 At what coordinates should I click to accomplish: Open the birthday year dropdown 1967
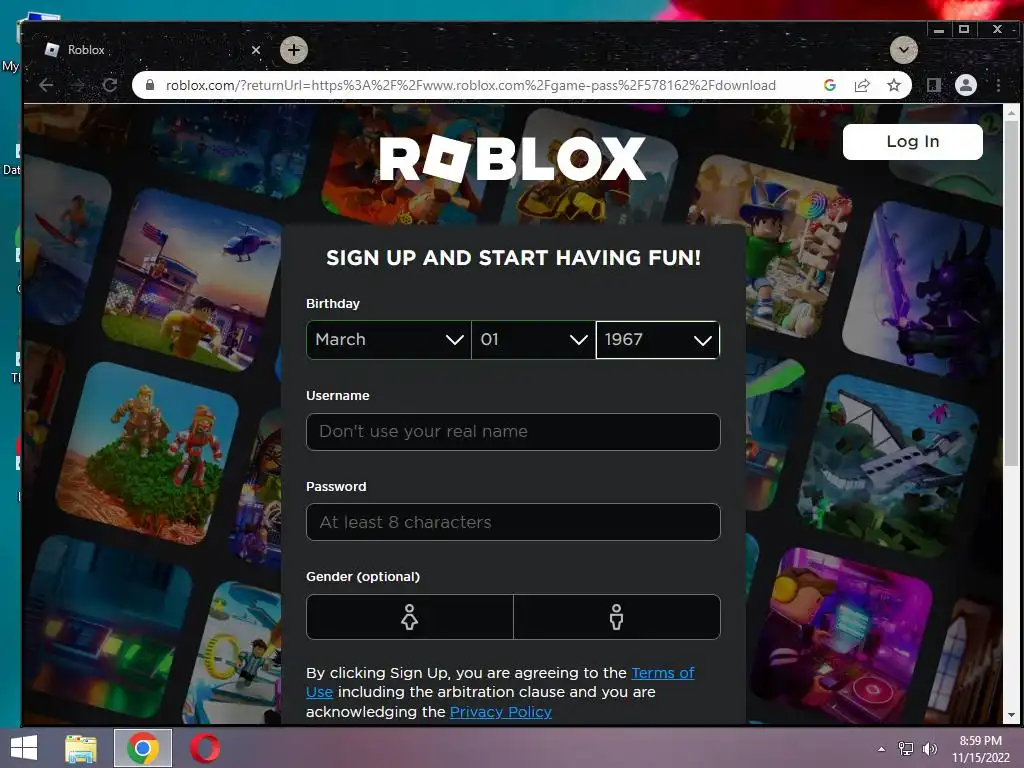[x=658, y=340]
